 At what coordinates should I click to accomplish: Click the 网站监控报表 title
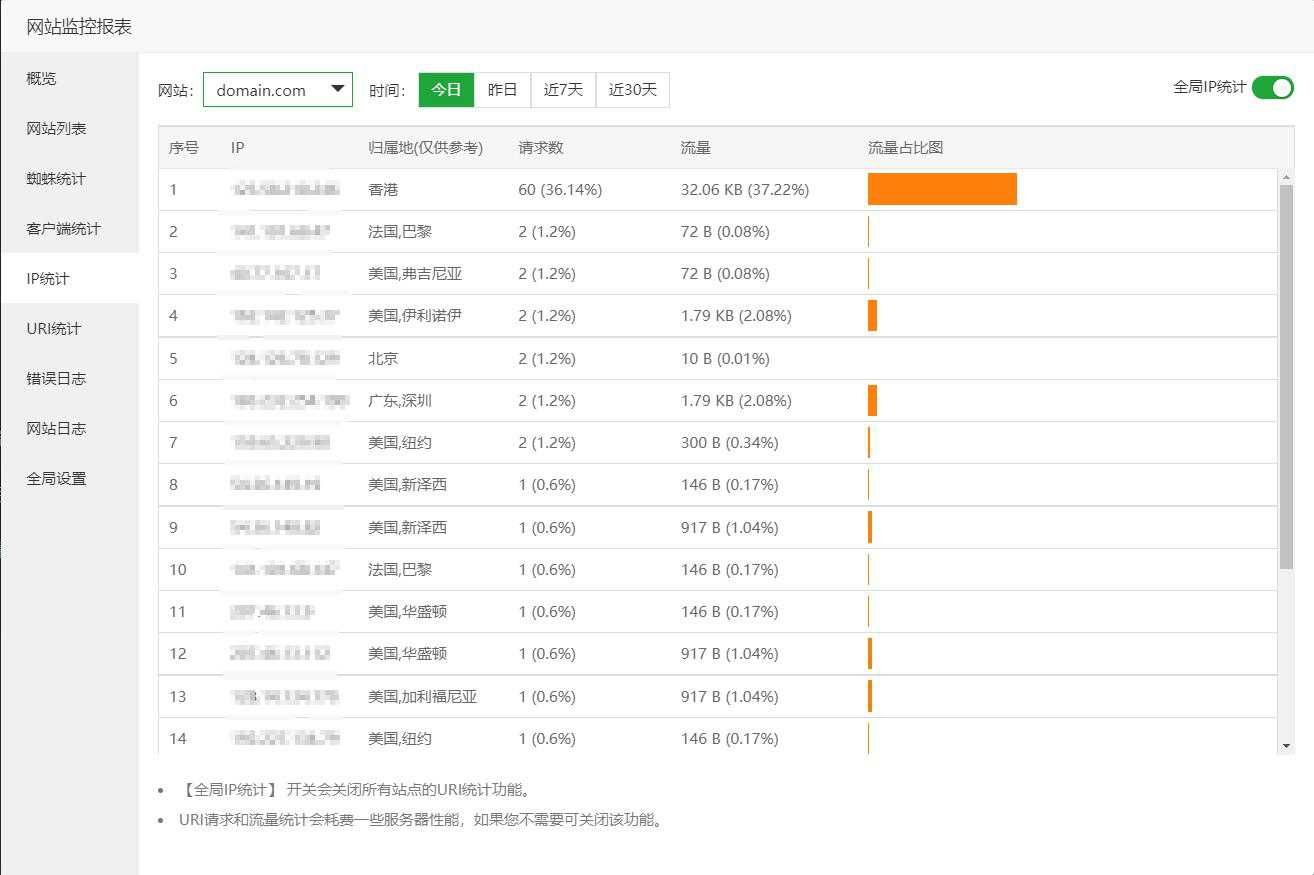tap(79, 27)
